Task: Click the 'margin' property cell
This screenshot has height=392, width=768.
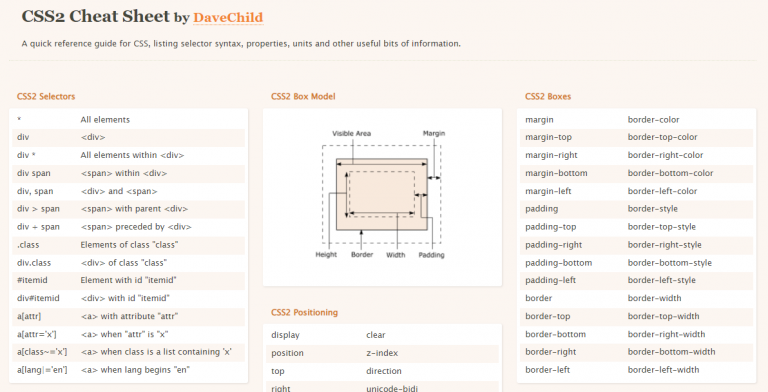Action: click(539, 120)
